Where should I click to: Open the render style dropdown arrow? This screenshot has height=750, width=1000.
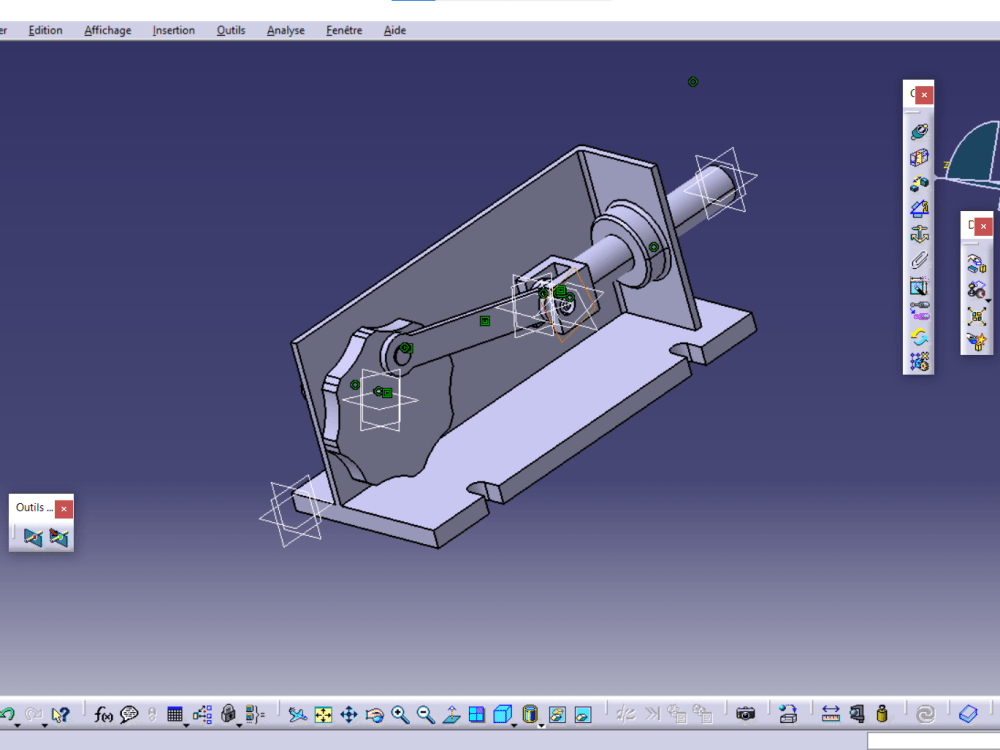point(543,723)
